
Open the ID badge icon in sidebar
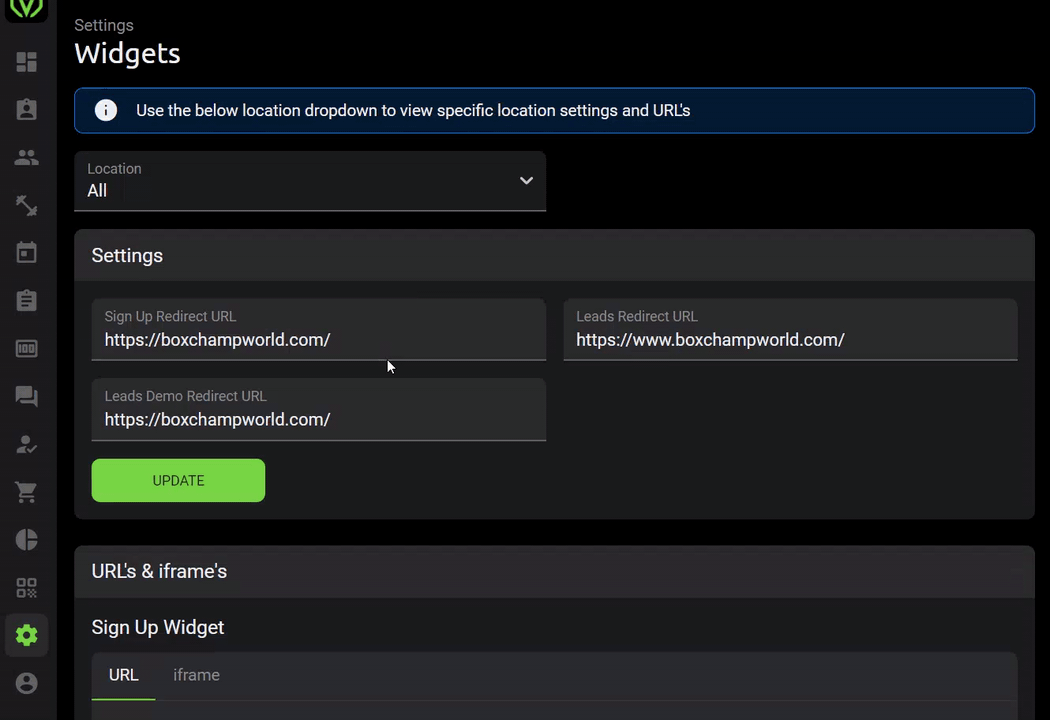(26, 109)
